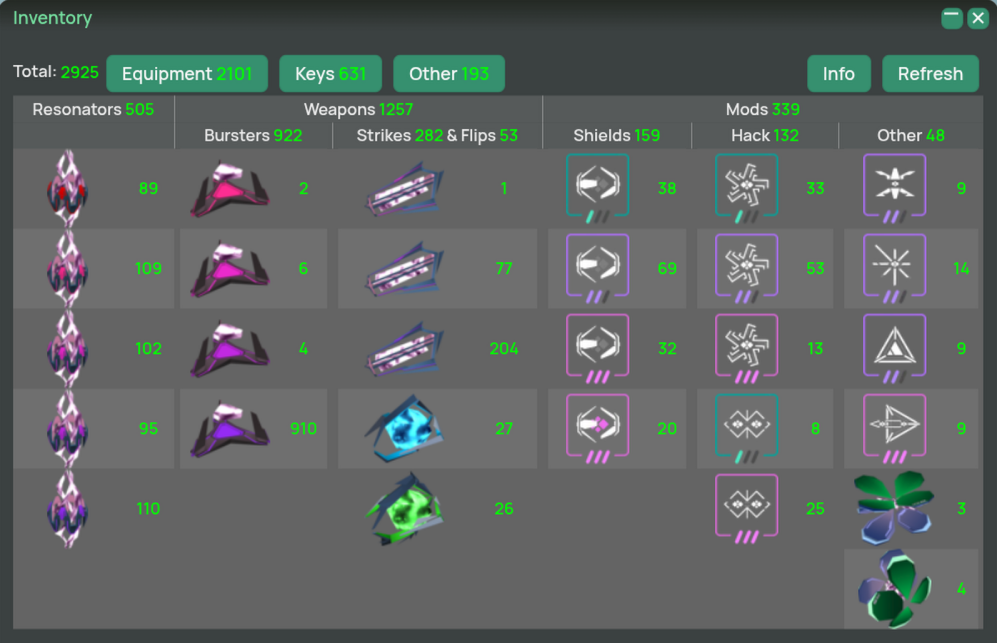Click the green capsule item with count 4
This screenshot has height=643, width=997.
coord(895,589)
